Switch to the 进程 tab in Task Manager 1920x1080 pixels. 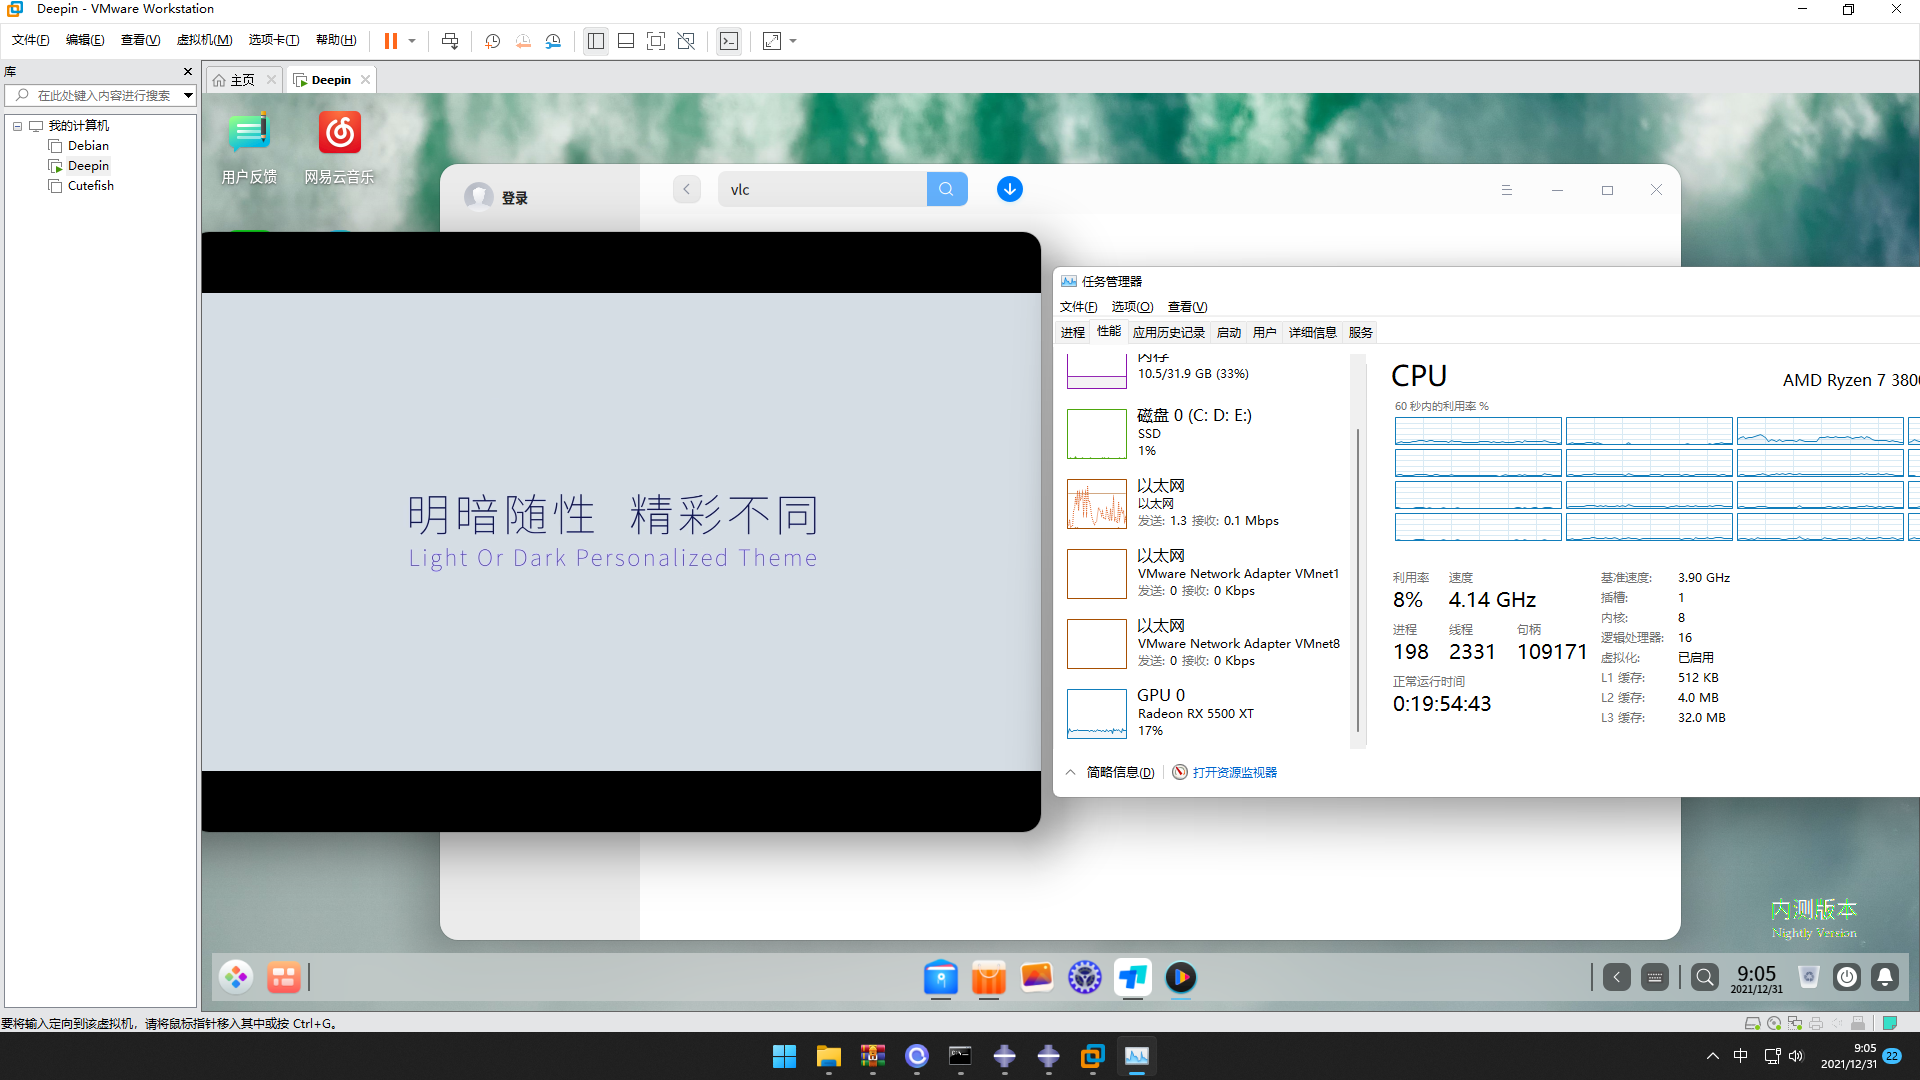point(1072,331)
